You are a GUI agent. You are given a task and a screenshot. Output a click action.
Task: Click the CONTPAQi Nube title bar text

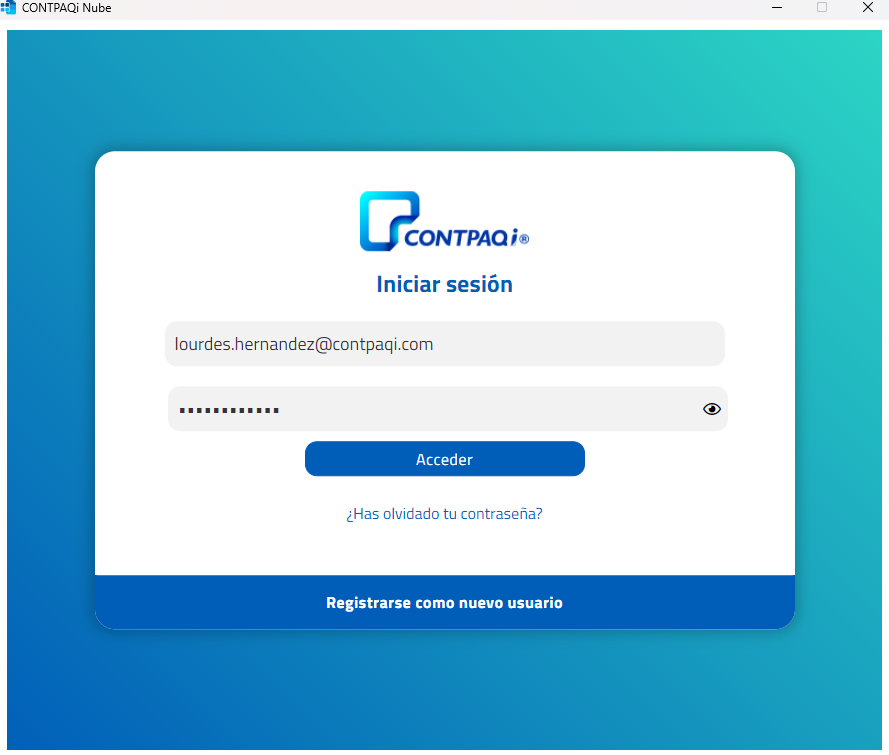coord(66,8)
